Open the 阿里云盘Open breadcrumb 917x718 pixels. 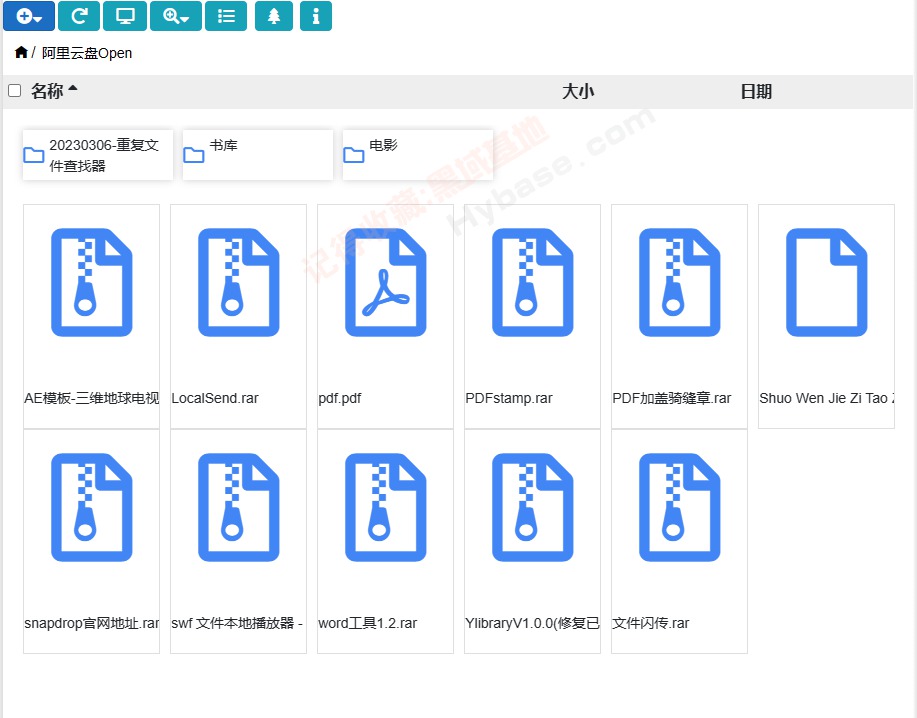(x=87, y=53)
